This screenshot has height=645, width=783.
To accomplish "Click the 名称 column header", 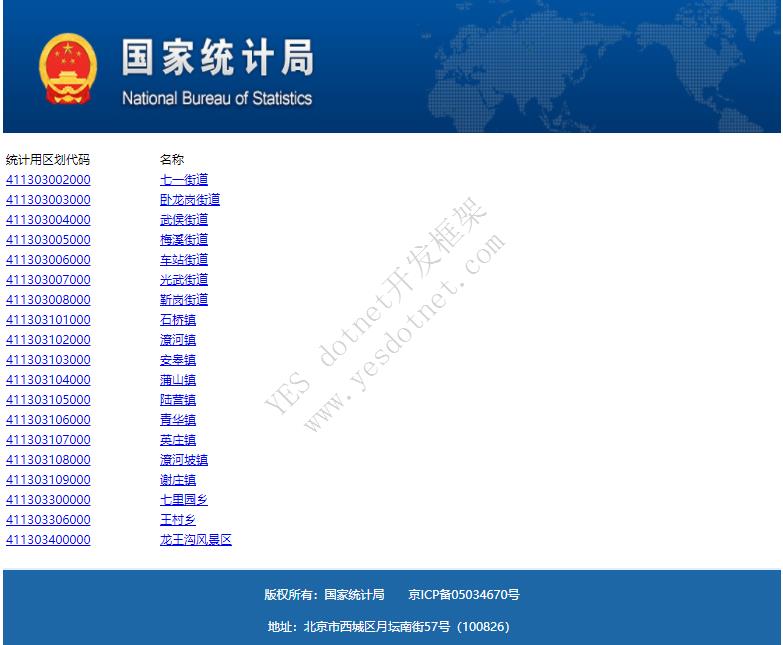I will point(172,160).
